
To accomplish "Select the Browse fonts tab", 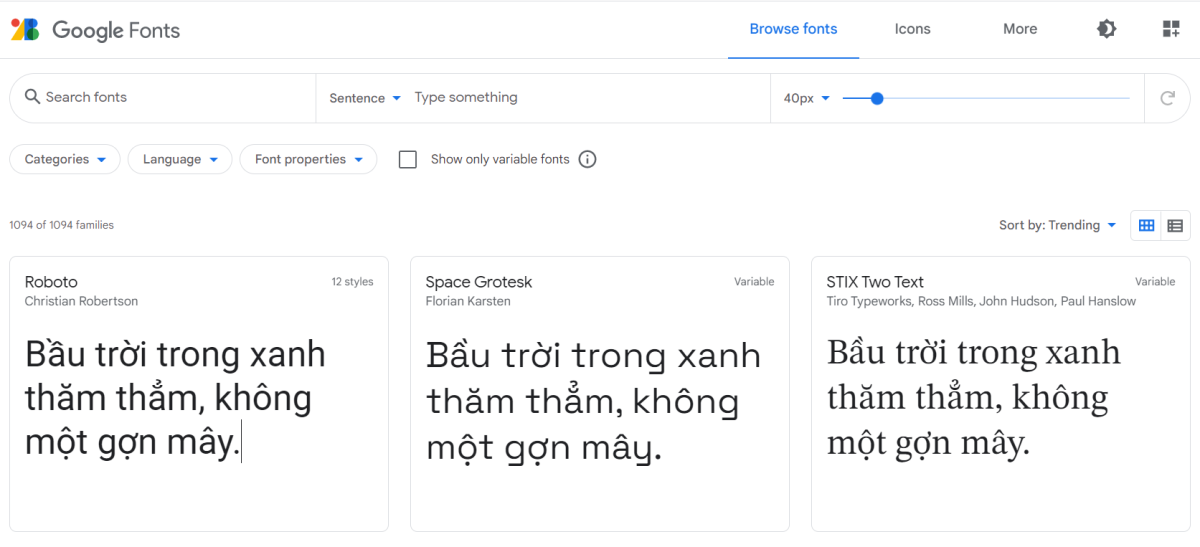I will [793, 29].
